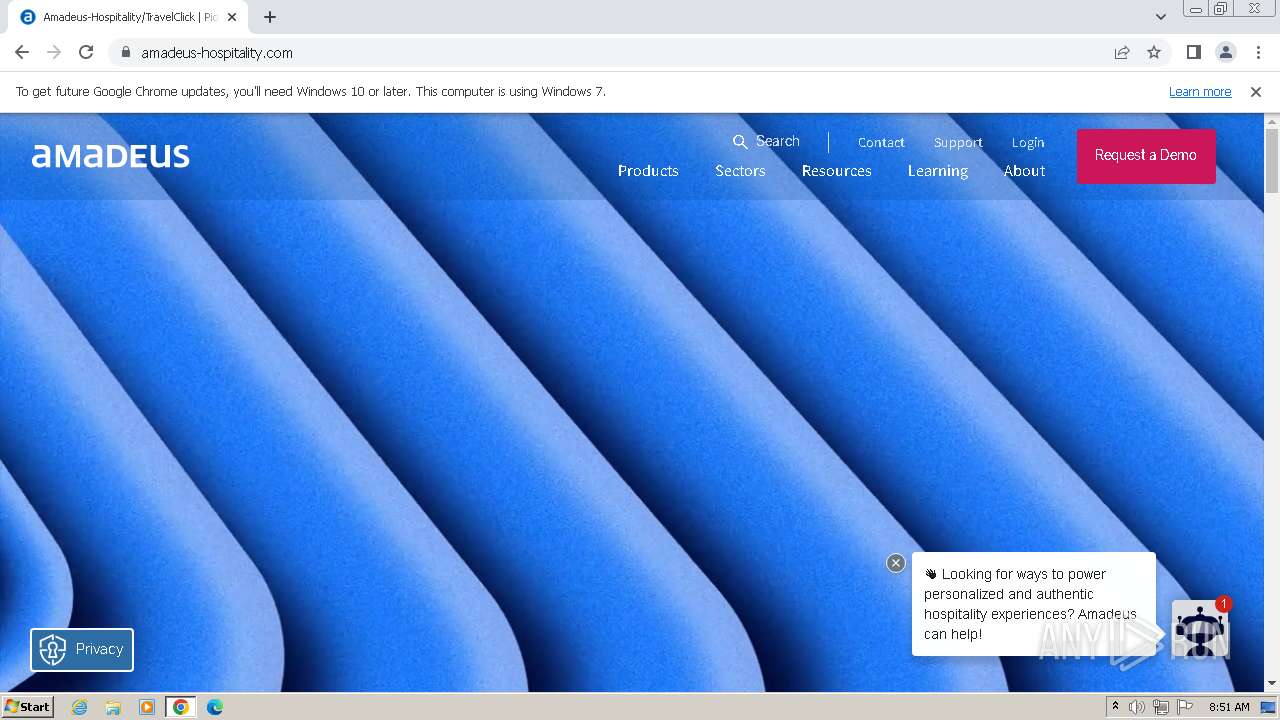The width and height of the screenshot is (1280, 720).
Task: Close the Amadeus-Hospitality tab
Action: coord(232,17)
